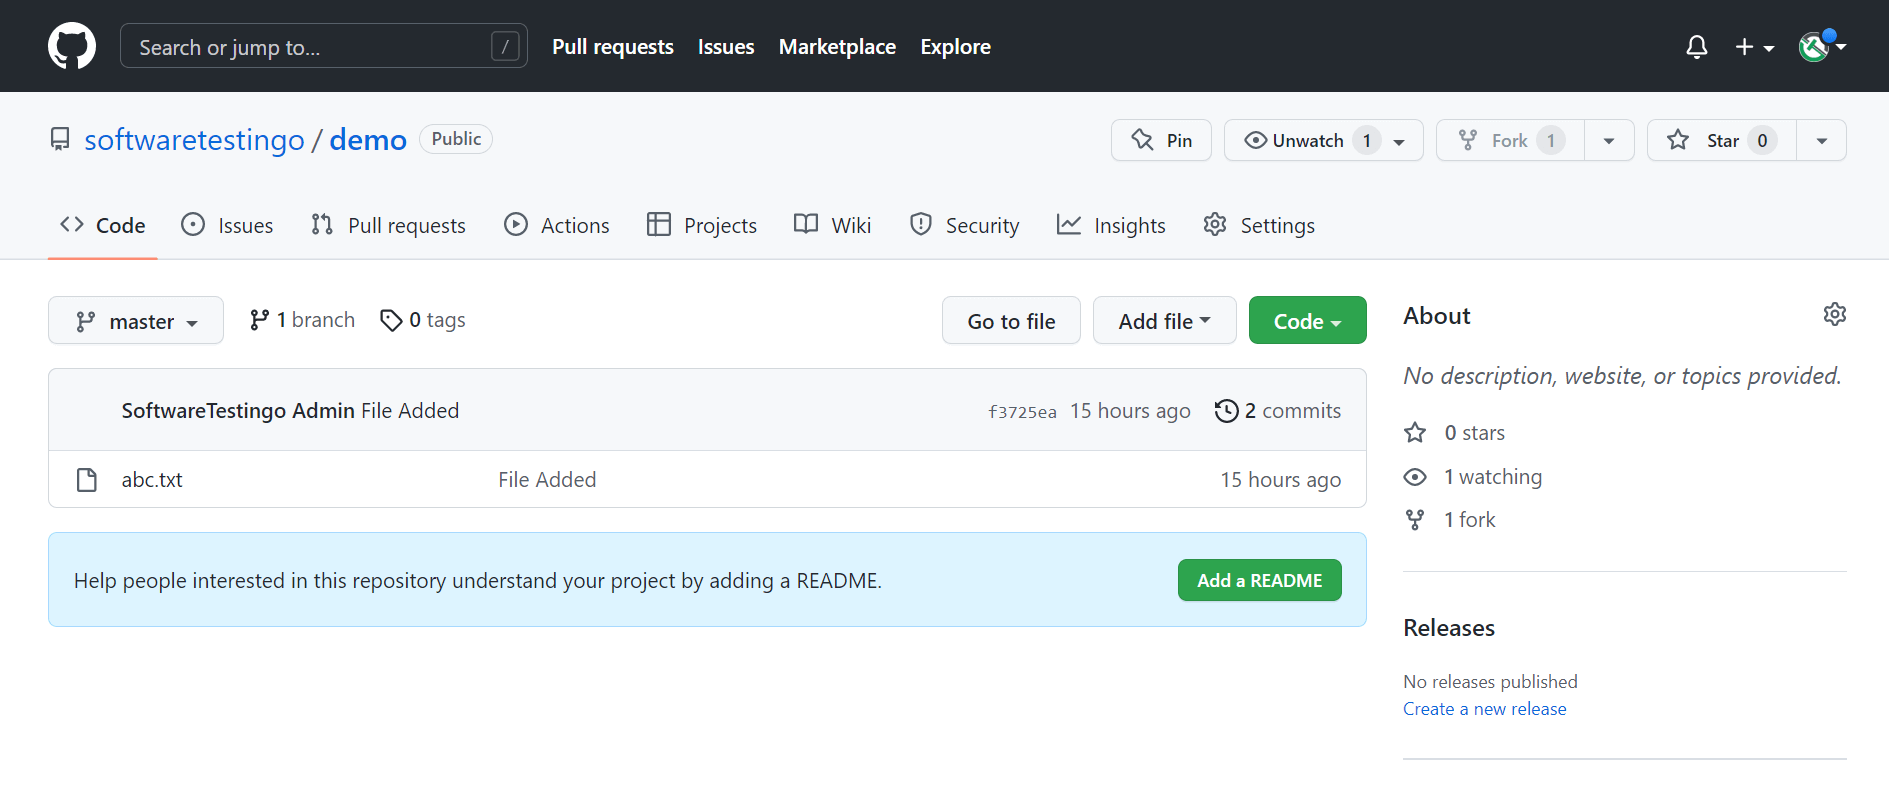Image resolution: width=1889 pixels, height=794 pixels.
Task: Open SoftwareTestingo Admin author link
Action: pyautogui.click(x=238, y=411)
